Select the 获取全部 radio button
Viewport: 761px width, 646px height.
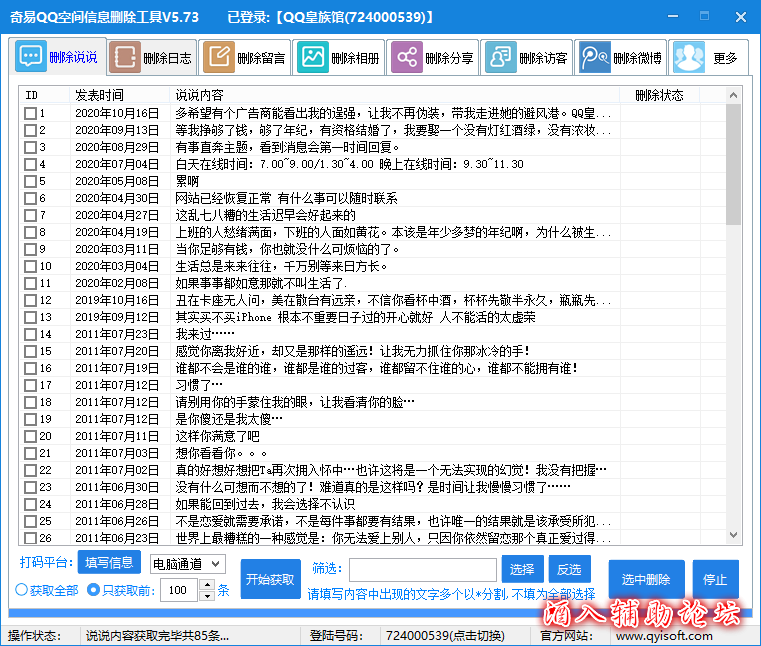[x=22, y=590]
